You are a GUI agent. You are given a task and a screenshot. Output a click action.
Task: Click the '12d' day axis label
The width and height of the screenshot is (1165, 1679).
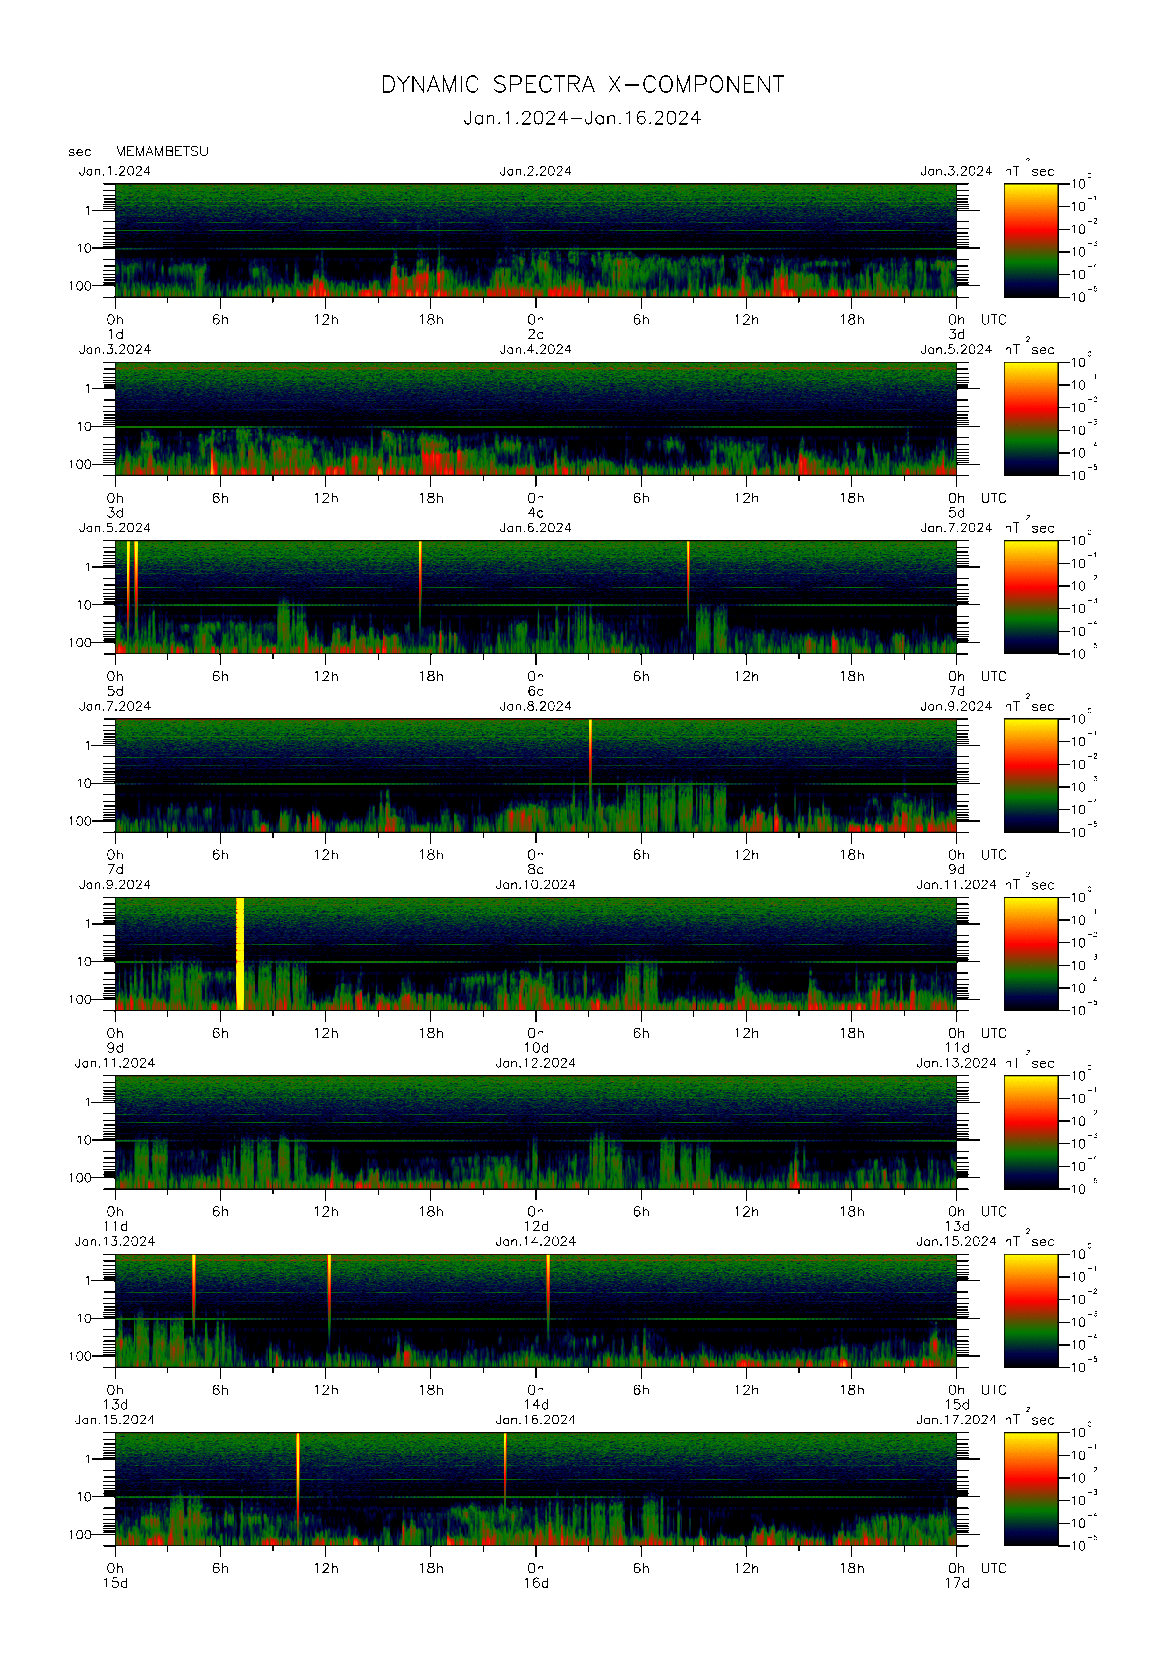coord(536,1226)
